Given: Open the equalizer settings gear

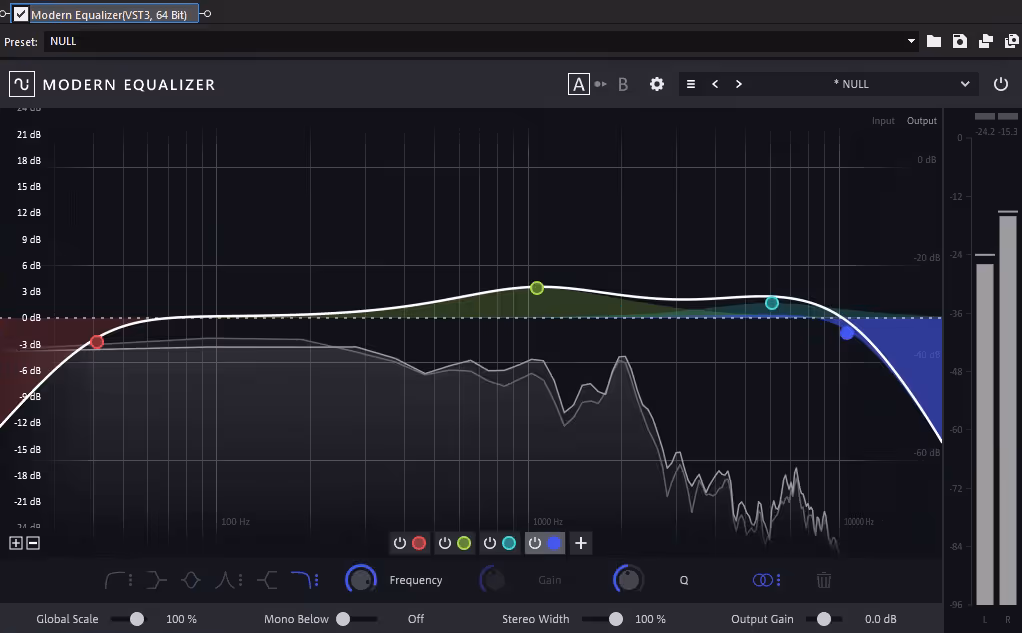Looking at the screenshot, I should tap(657, 84).
